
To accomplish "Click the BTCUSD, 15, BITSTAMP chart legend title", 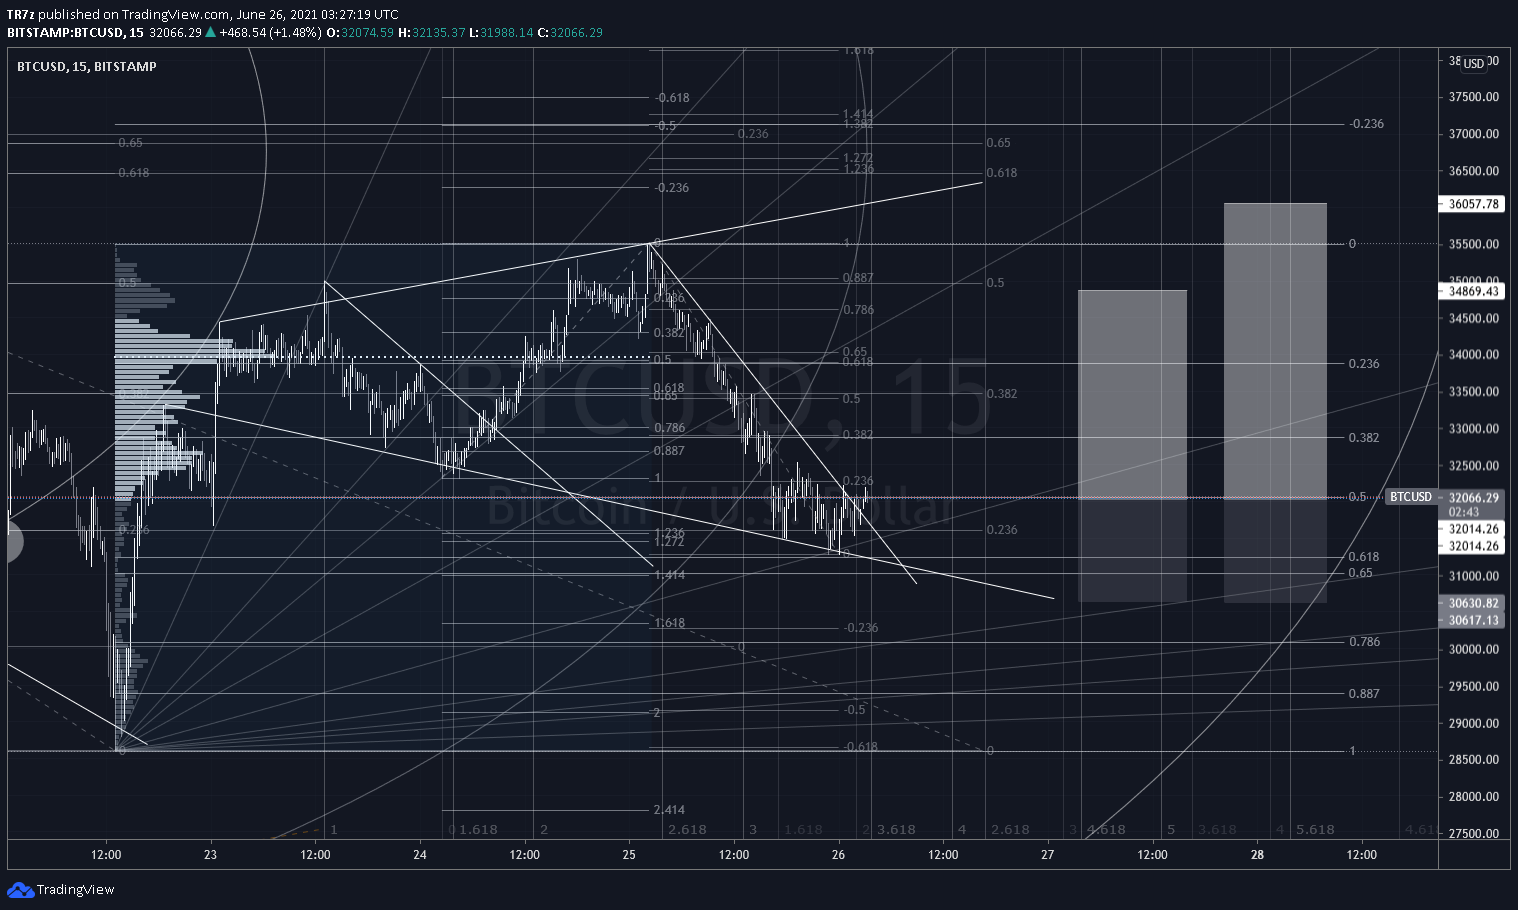I will point(87,66).
